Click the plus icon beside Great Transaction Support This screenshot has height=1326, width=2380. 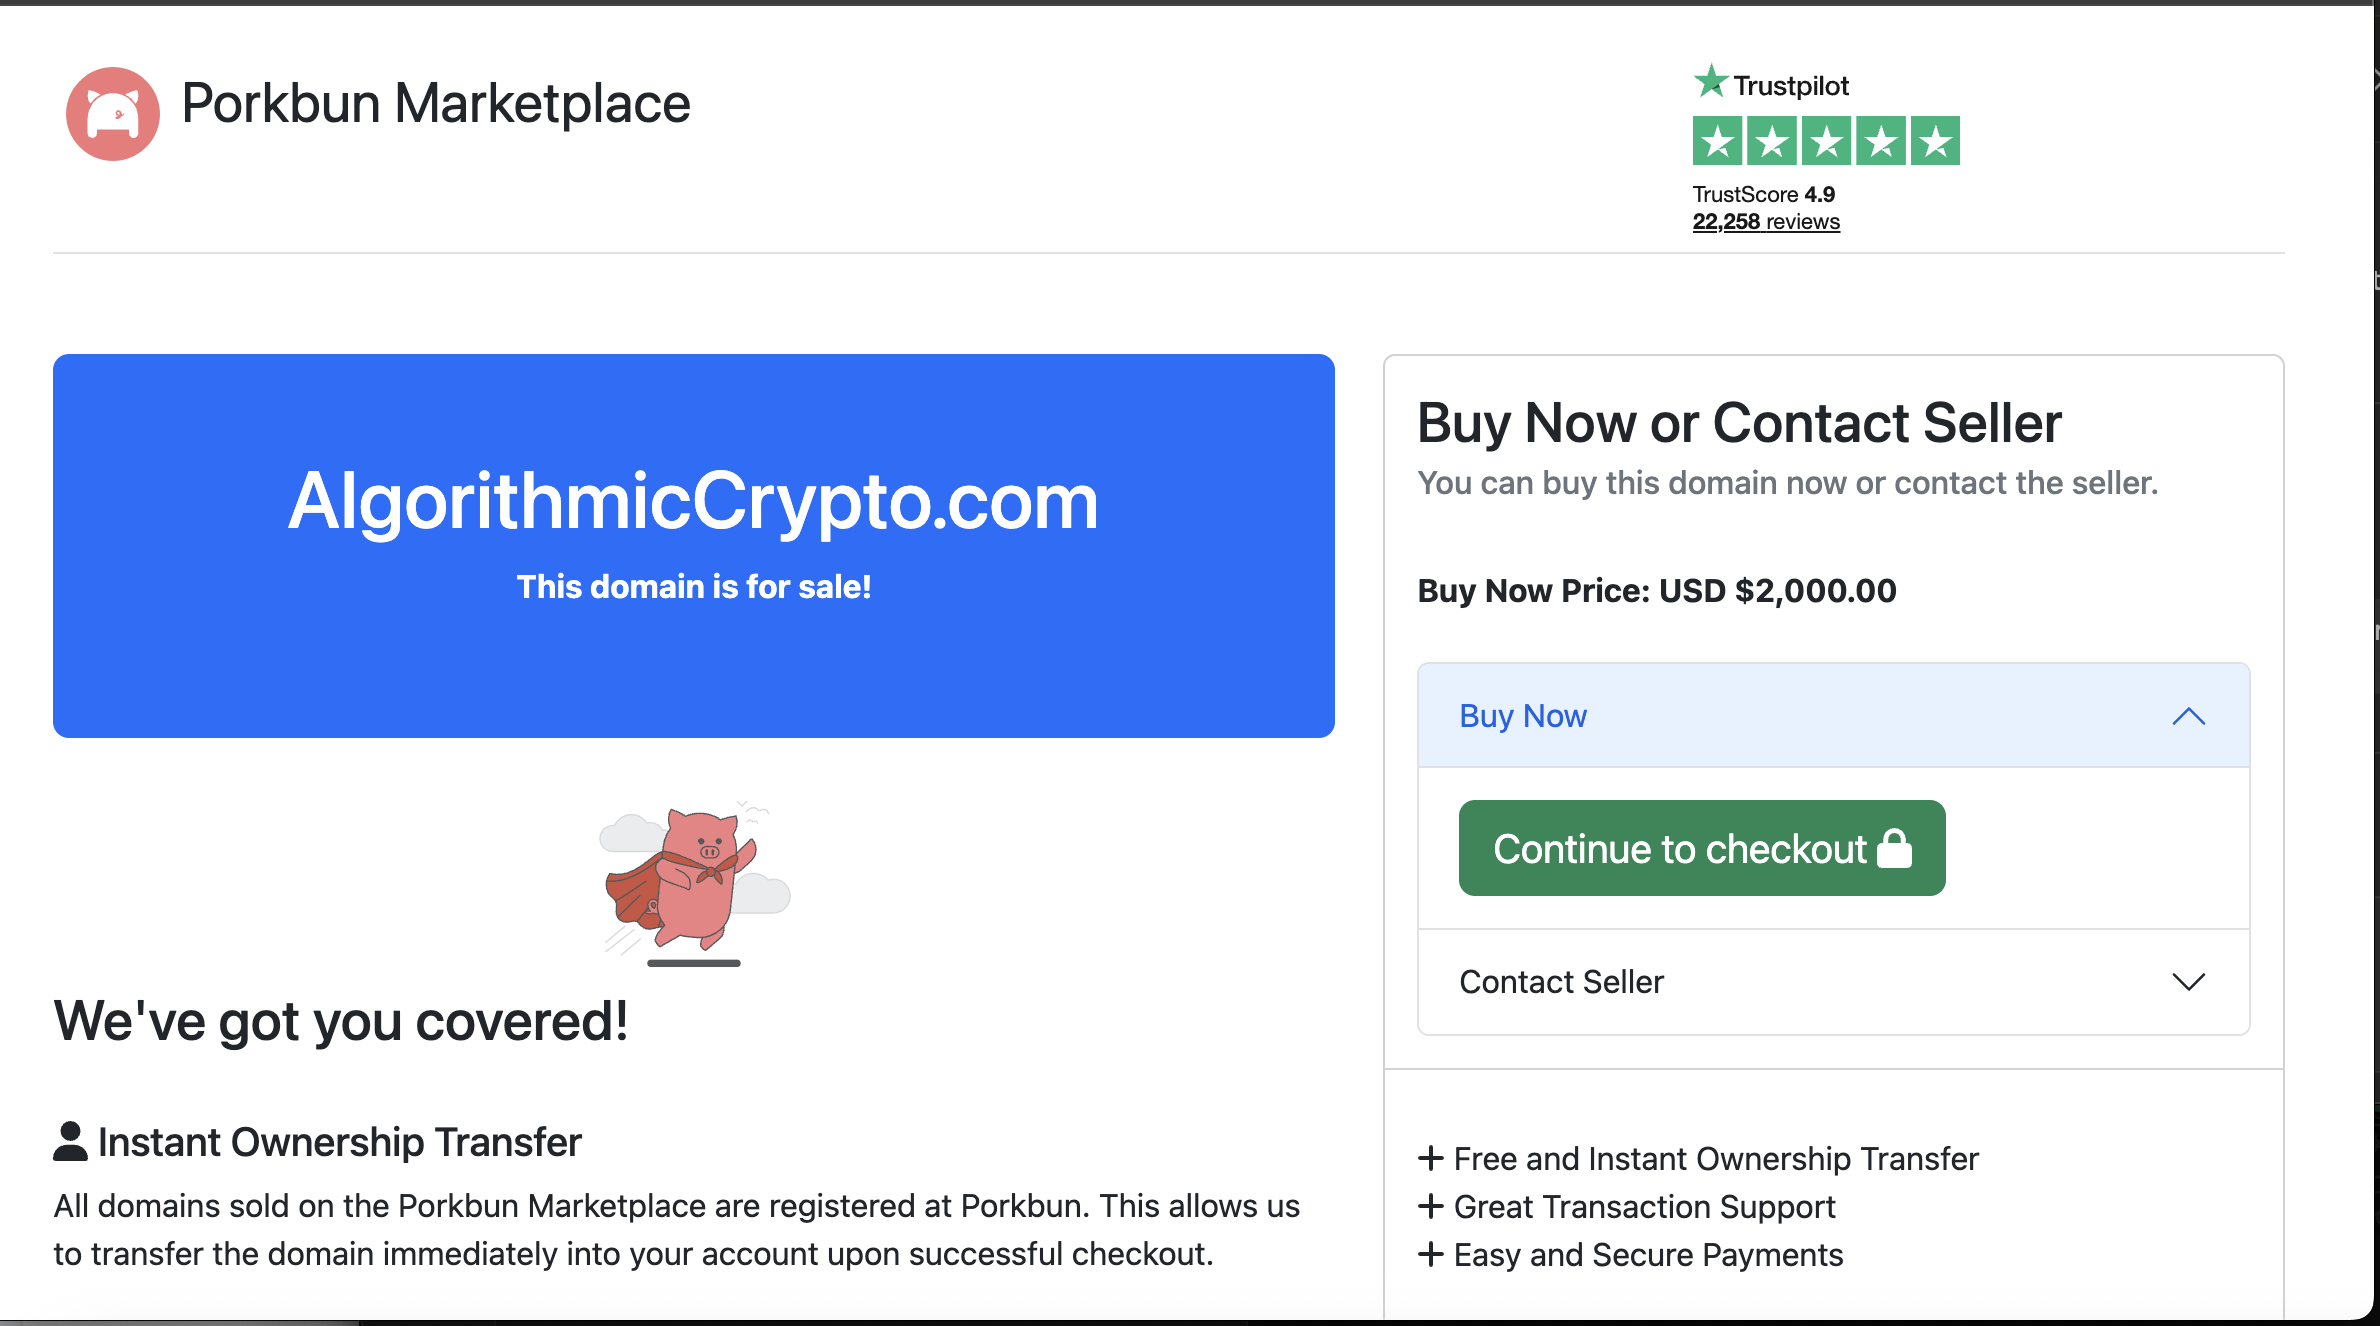[1432, 1206]
